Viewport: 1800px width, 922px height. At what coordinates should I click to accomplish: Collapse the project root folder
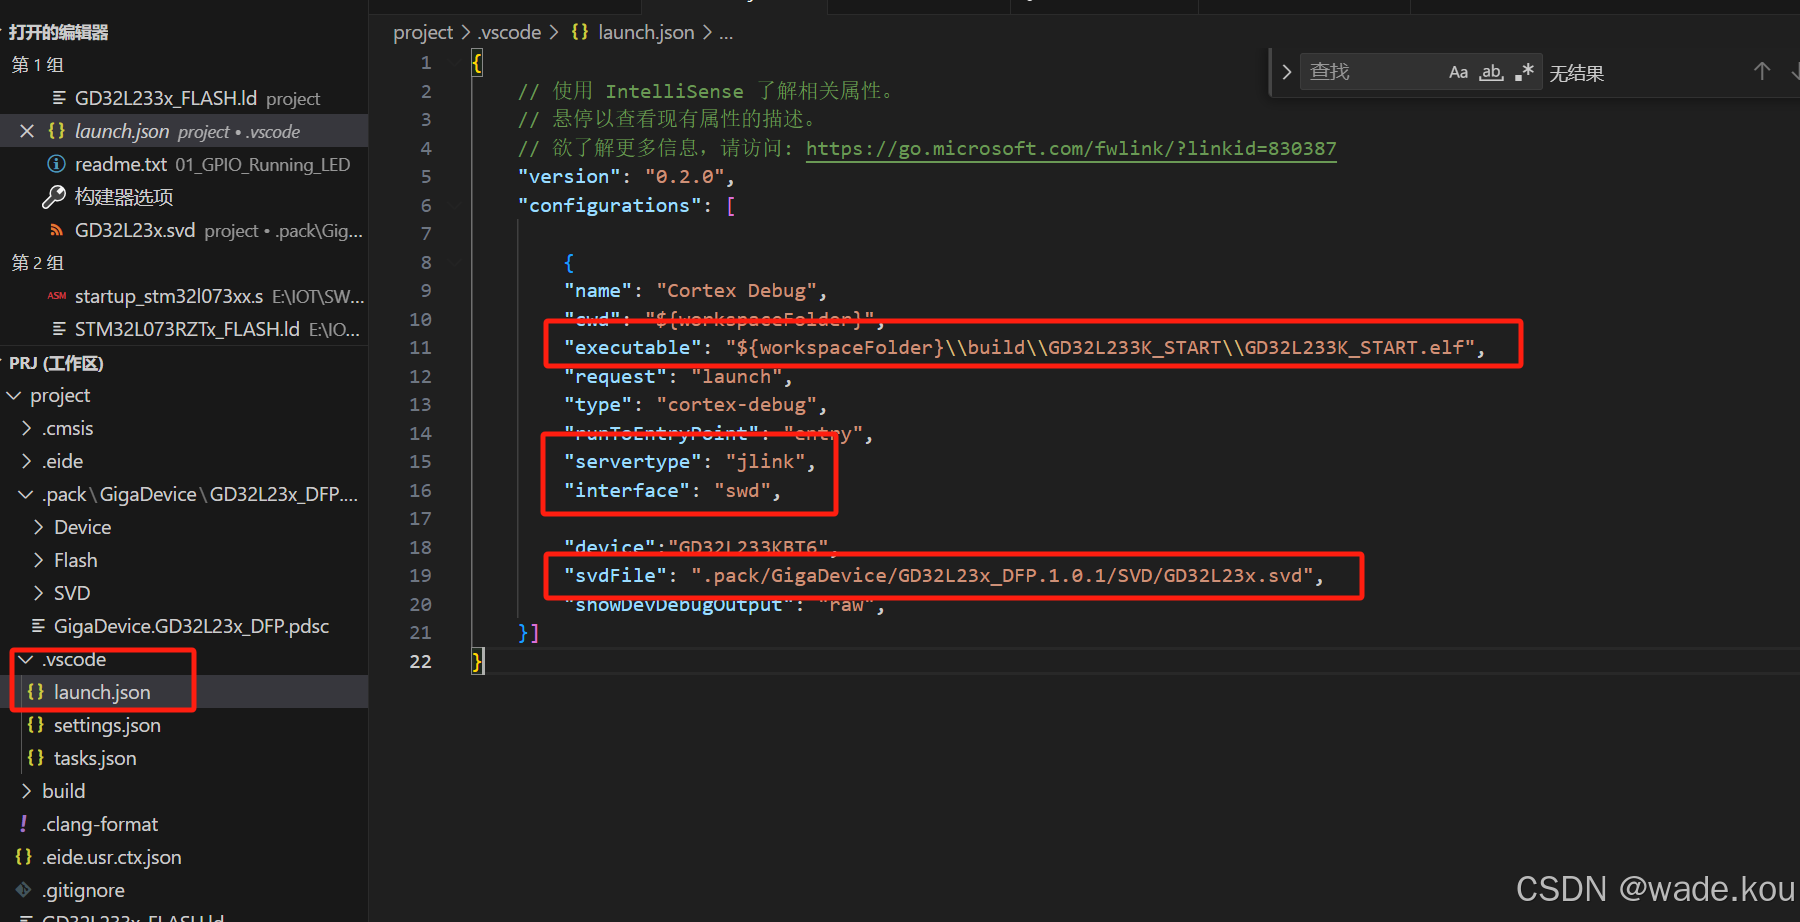tap(14, 396)
